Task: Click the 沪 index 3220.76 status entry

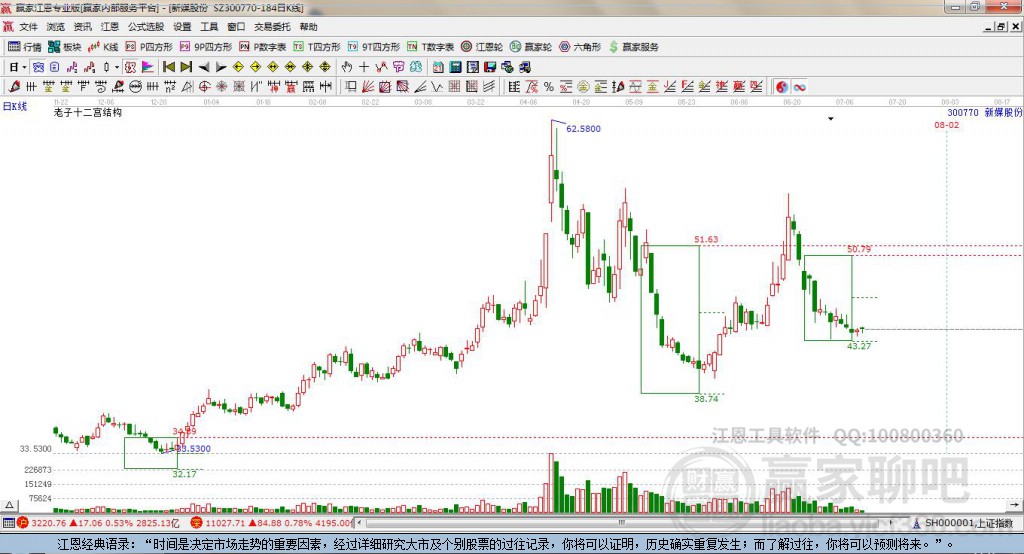Action: pyautogui.click(x=99, y=523)
